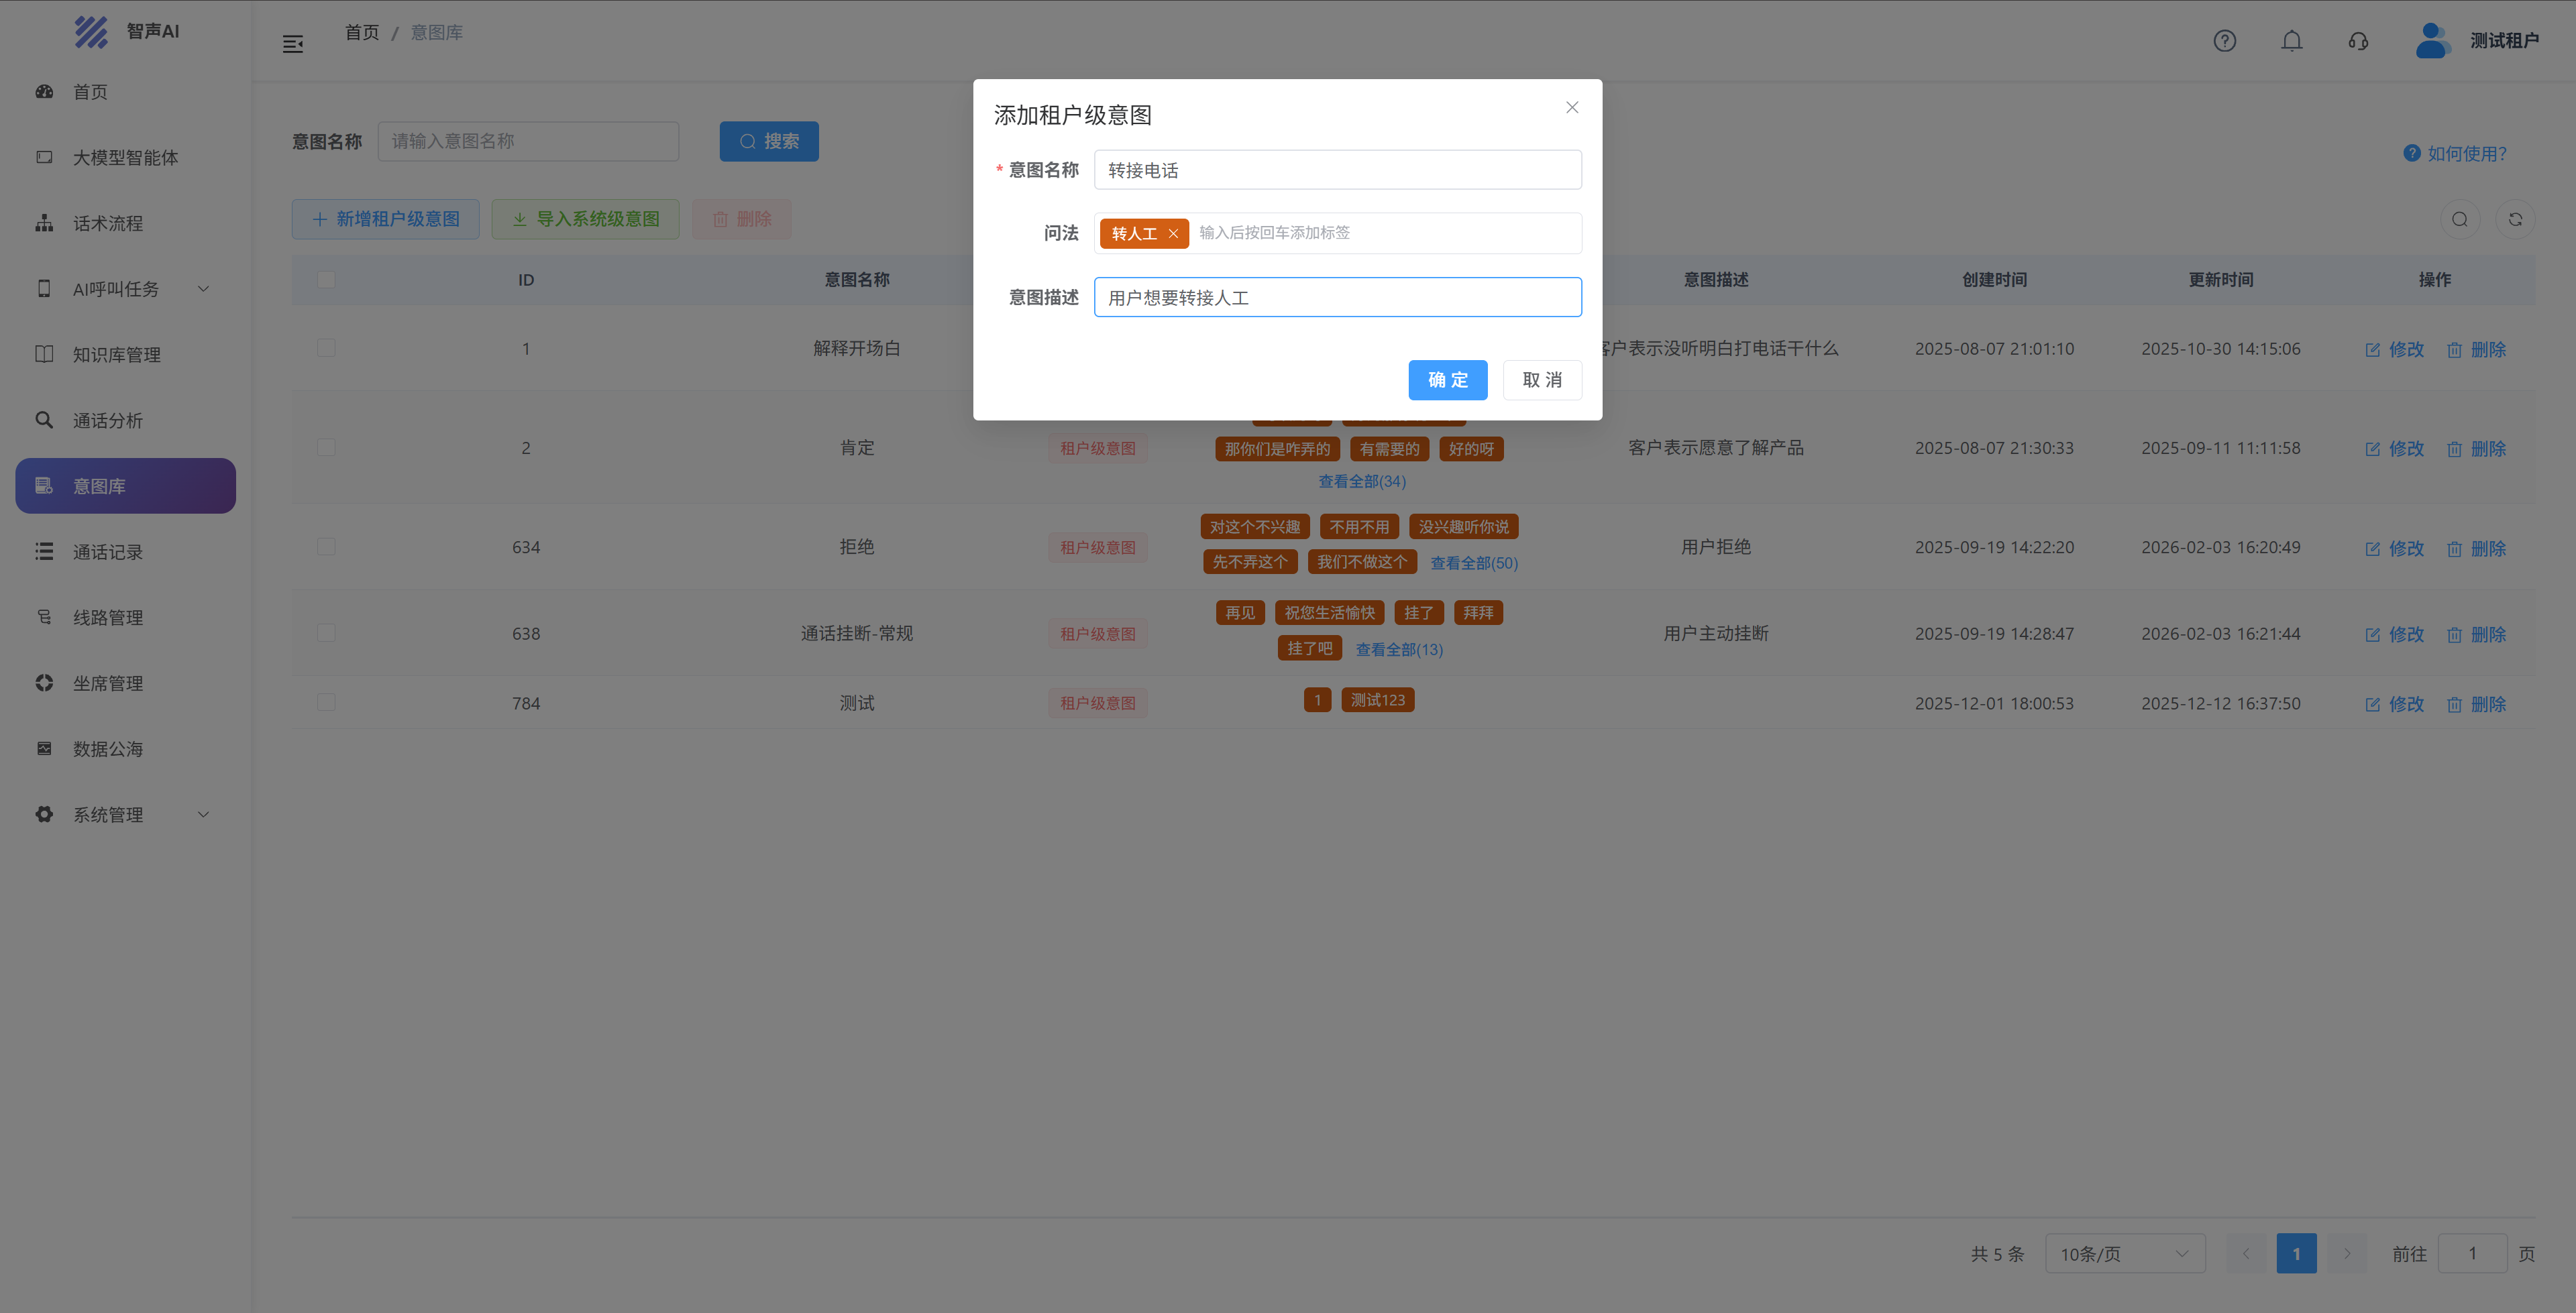Click the 测试租户 user avatar icon
The image size is (2576, 1313).
pyautogui.click(x=2432, y=41)
